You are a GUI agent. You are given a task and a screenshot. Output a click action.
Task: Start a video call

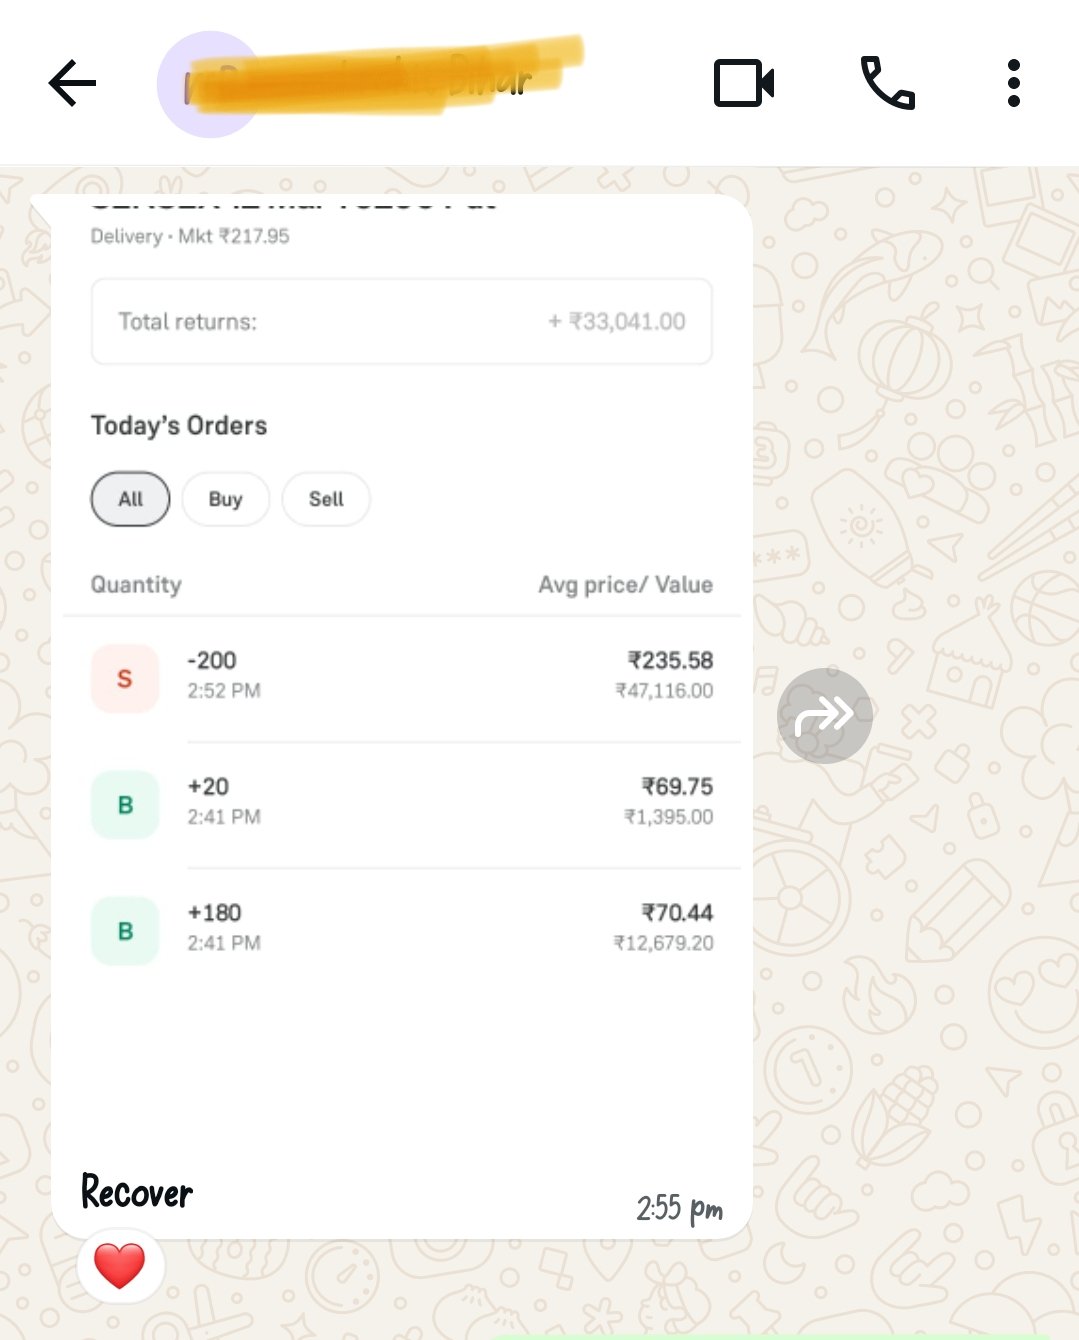(744, 83)
